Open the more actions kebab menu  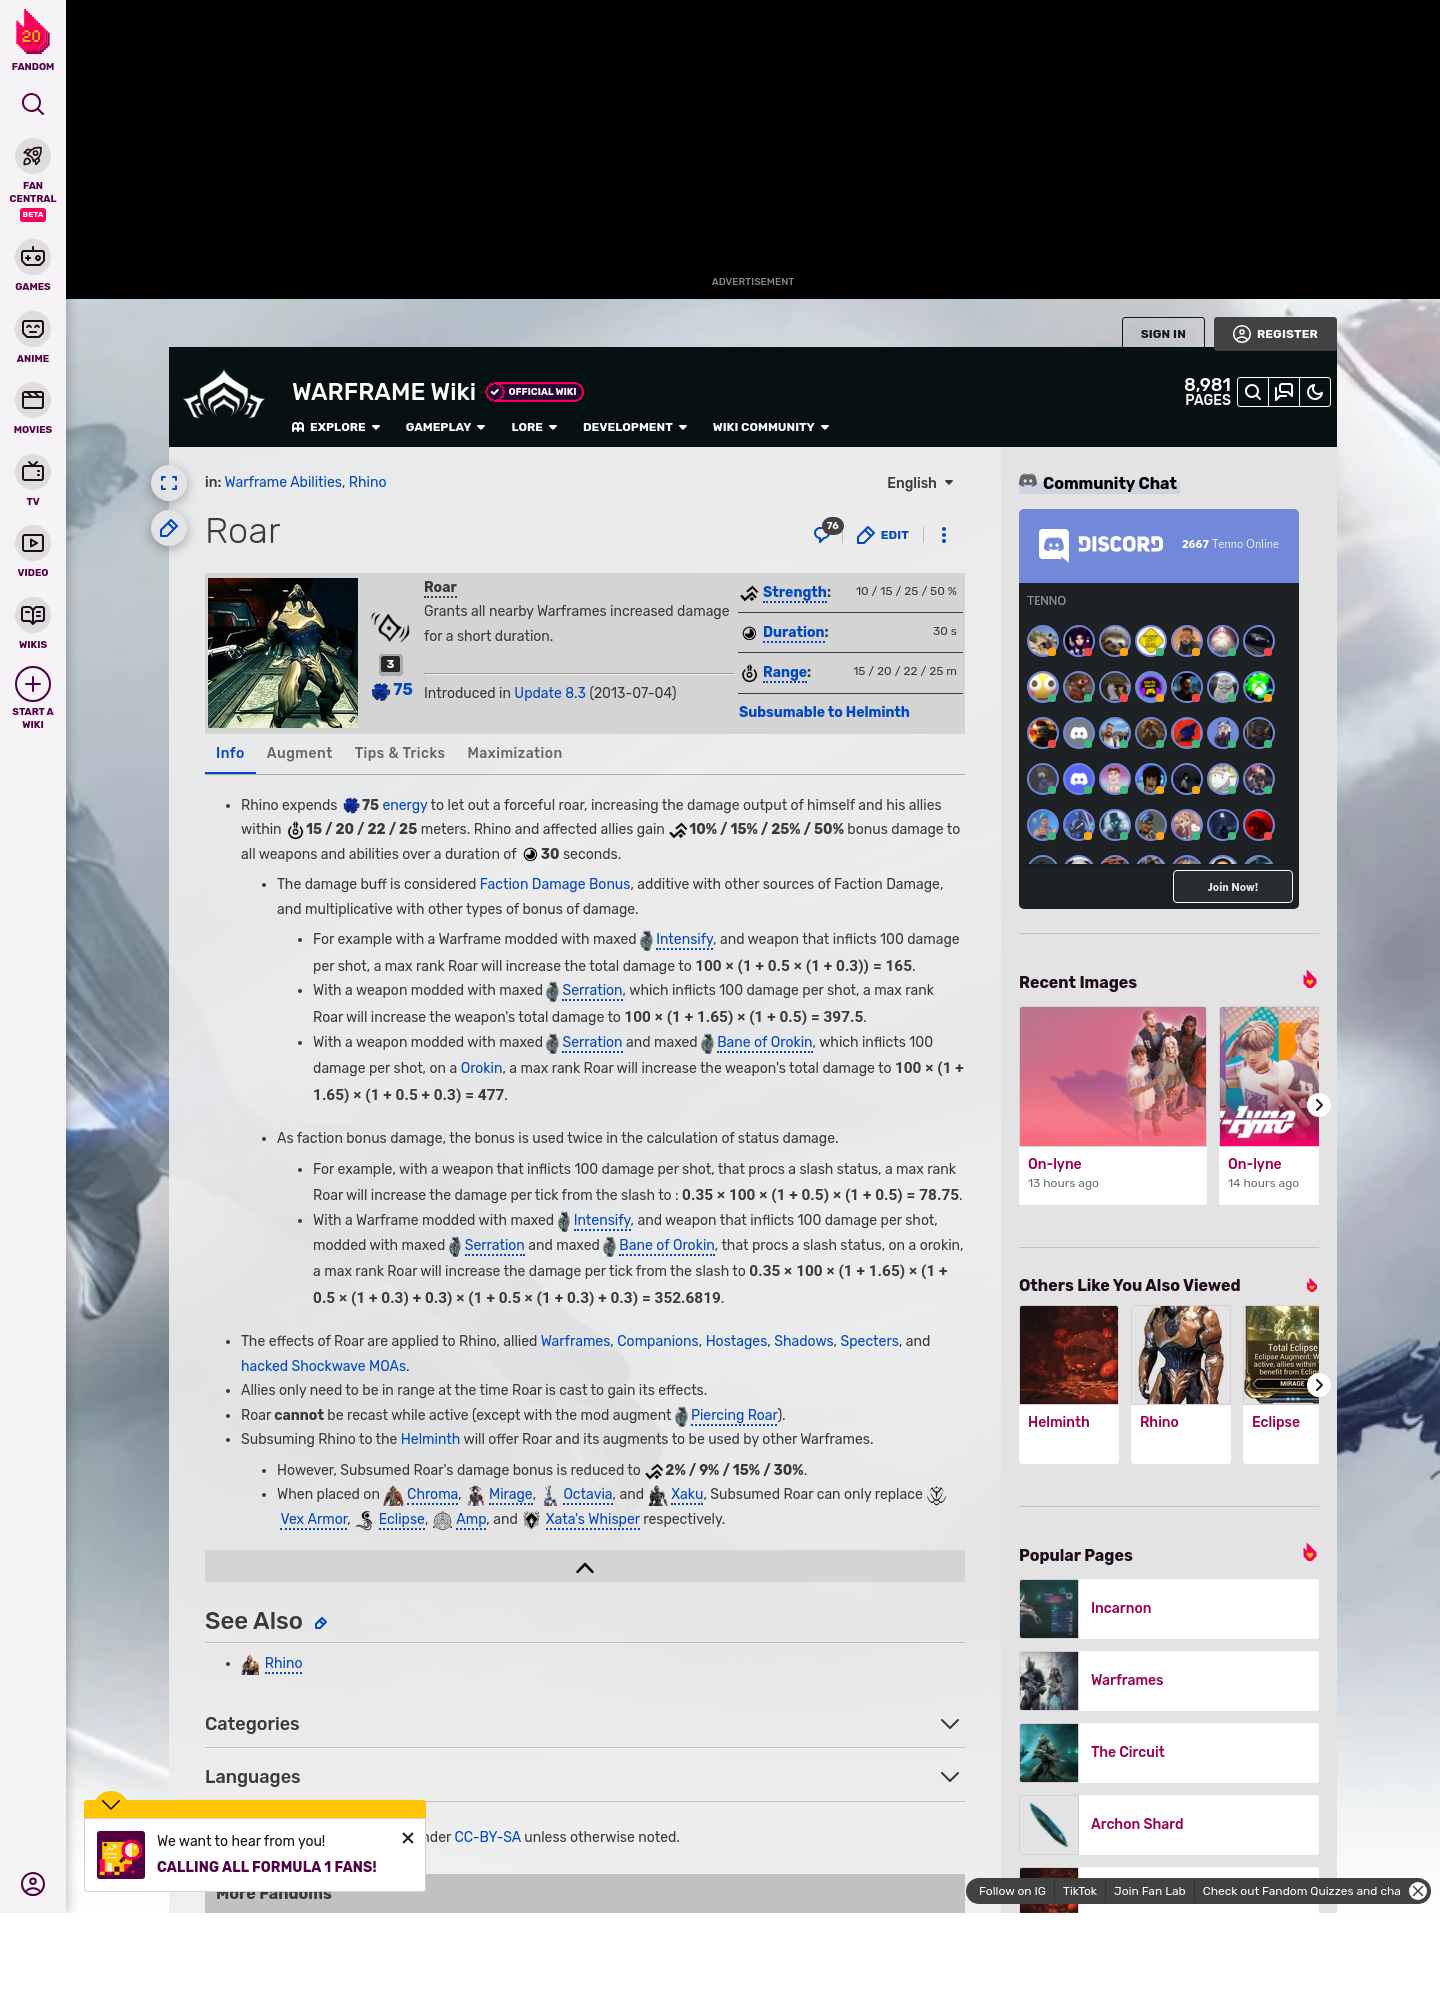click(x=943, y=535)
